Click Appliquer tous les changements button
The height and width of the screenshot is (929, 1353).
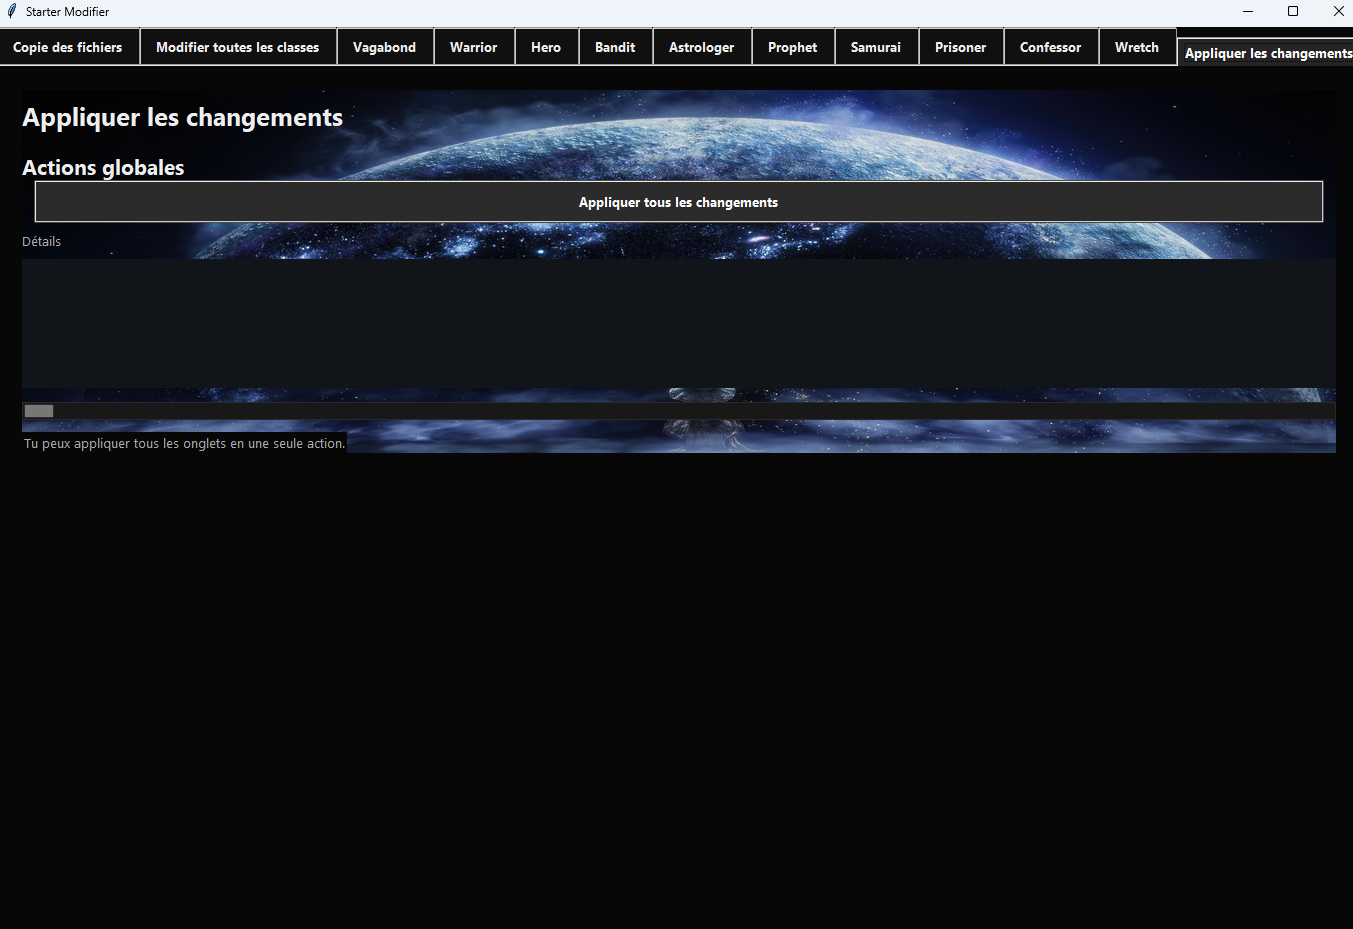pyautogui.click(x=679, y=202)
